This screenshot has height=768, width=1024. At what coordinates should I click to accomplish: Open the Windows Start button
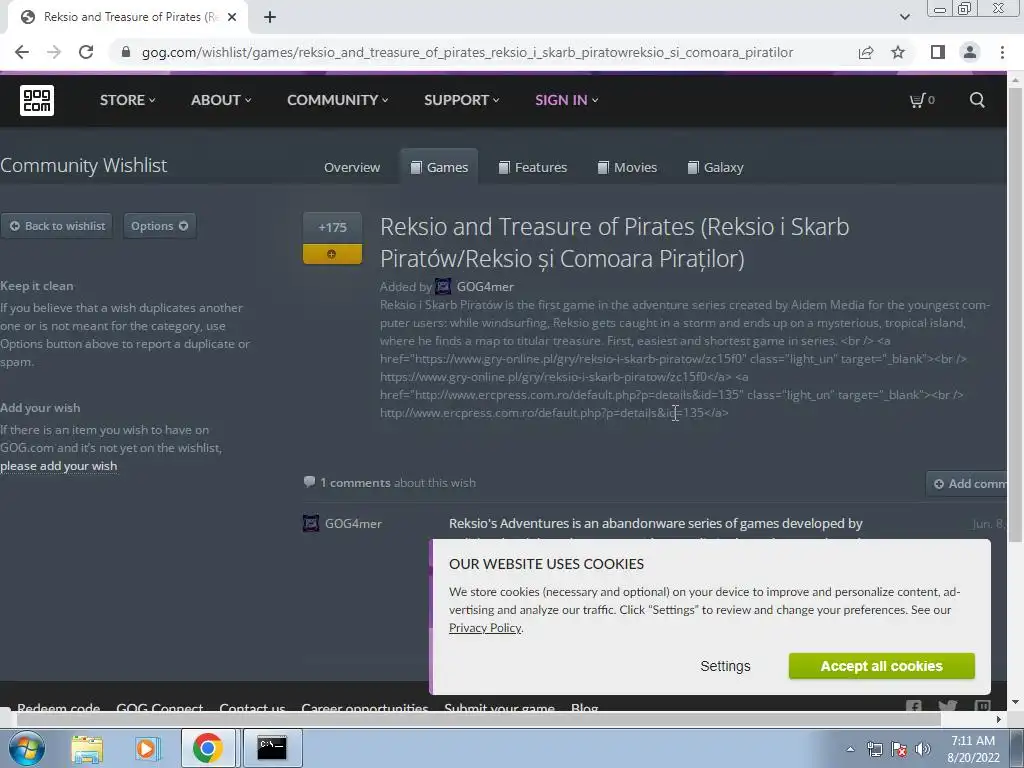point(27,748)
